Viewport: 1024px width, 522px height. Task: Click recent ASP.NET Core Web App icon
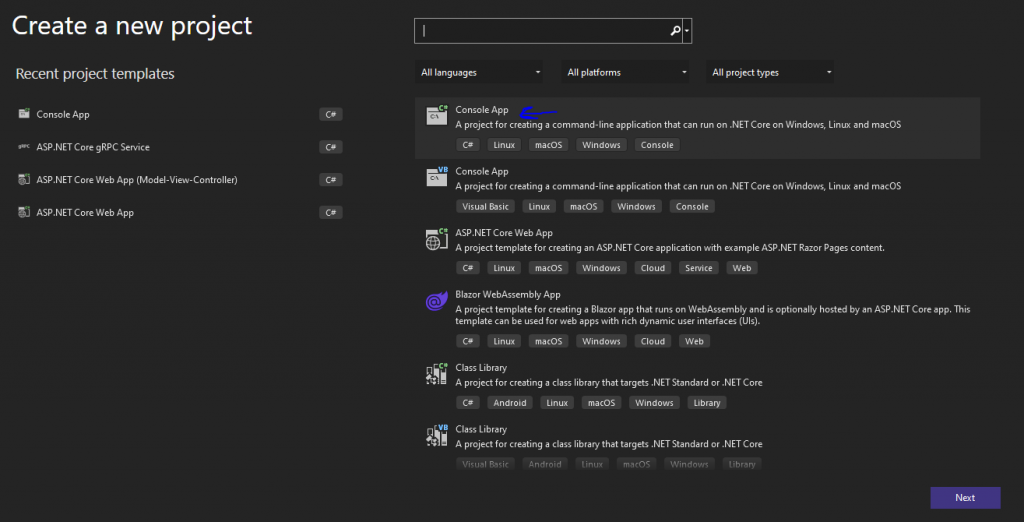tap(24, 212)
